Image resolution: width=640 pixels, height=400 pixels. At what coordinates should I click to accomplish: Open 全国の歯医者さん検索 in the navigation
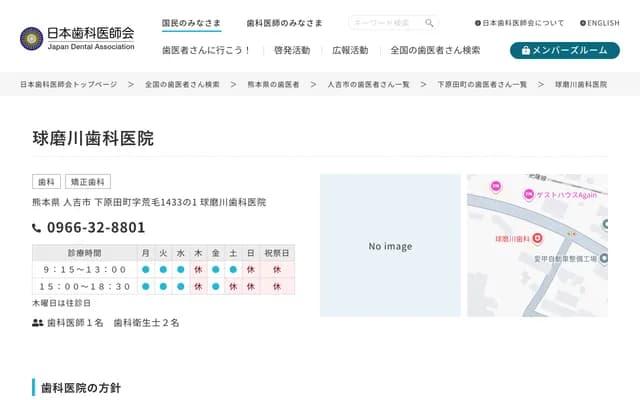pos(435,50)
